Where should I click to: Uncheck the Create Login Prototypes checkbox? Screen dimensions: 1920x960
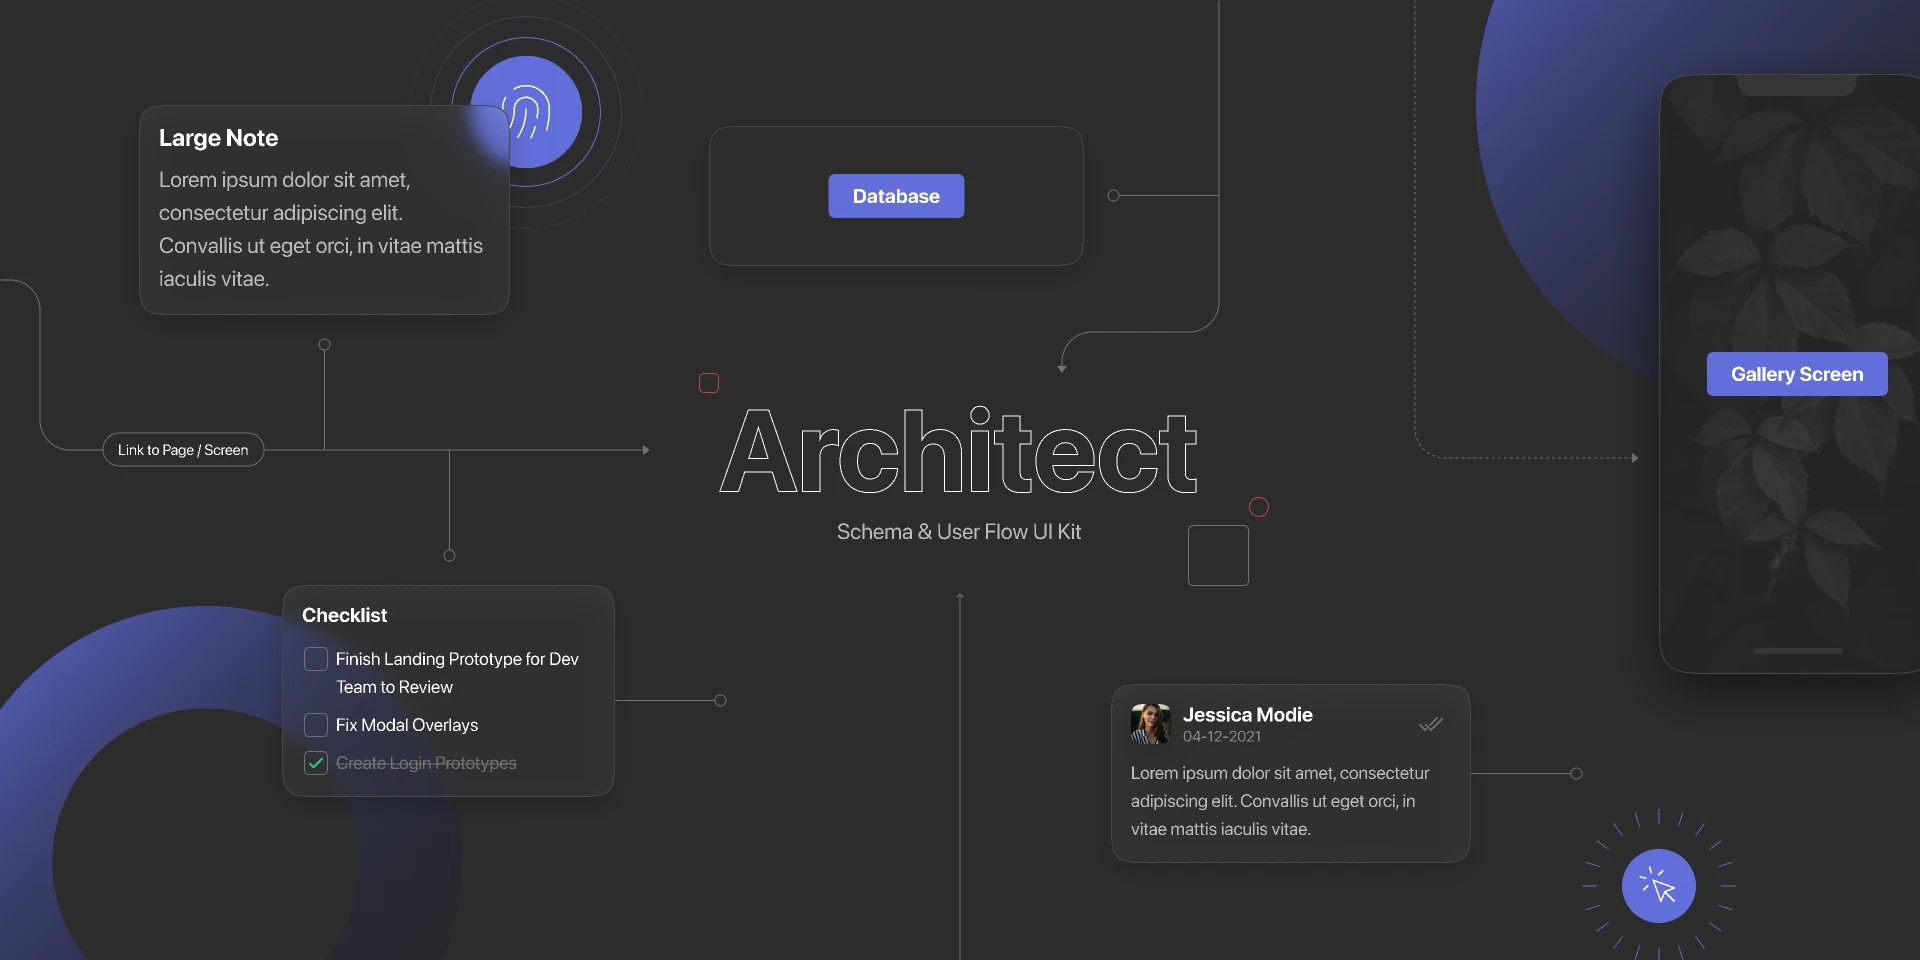pos(316,763)
